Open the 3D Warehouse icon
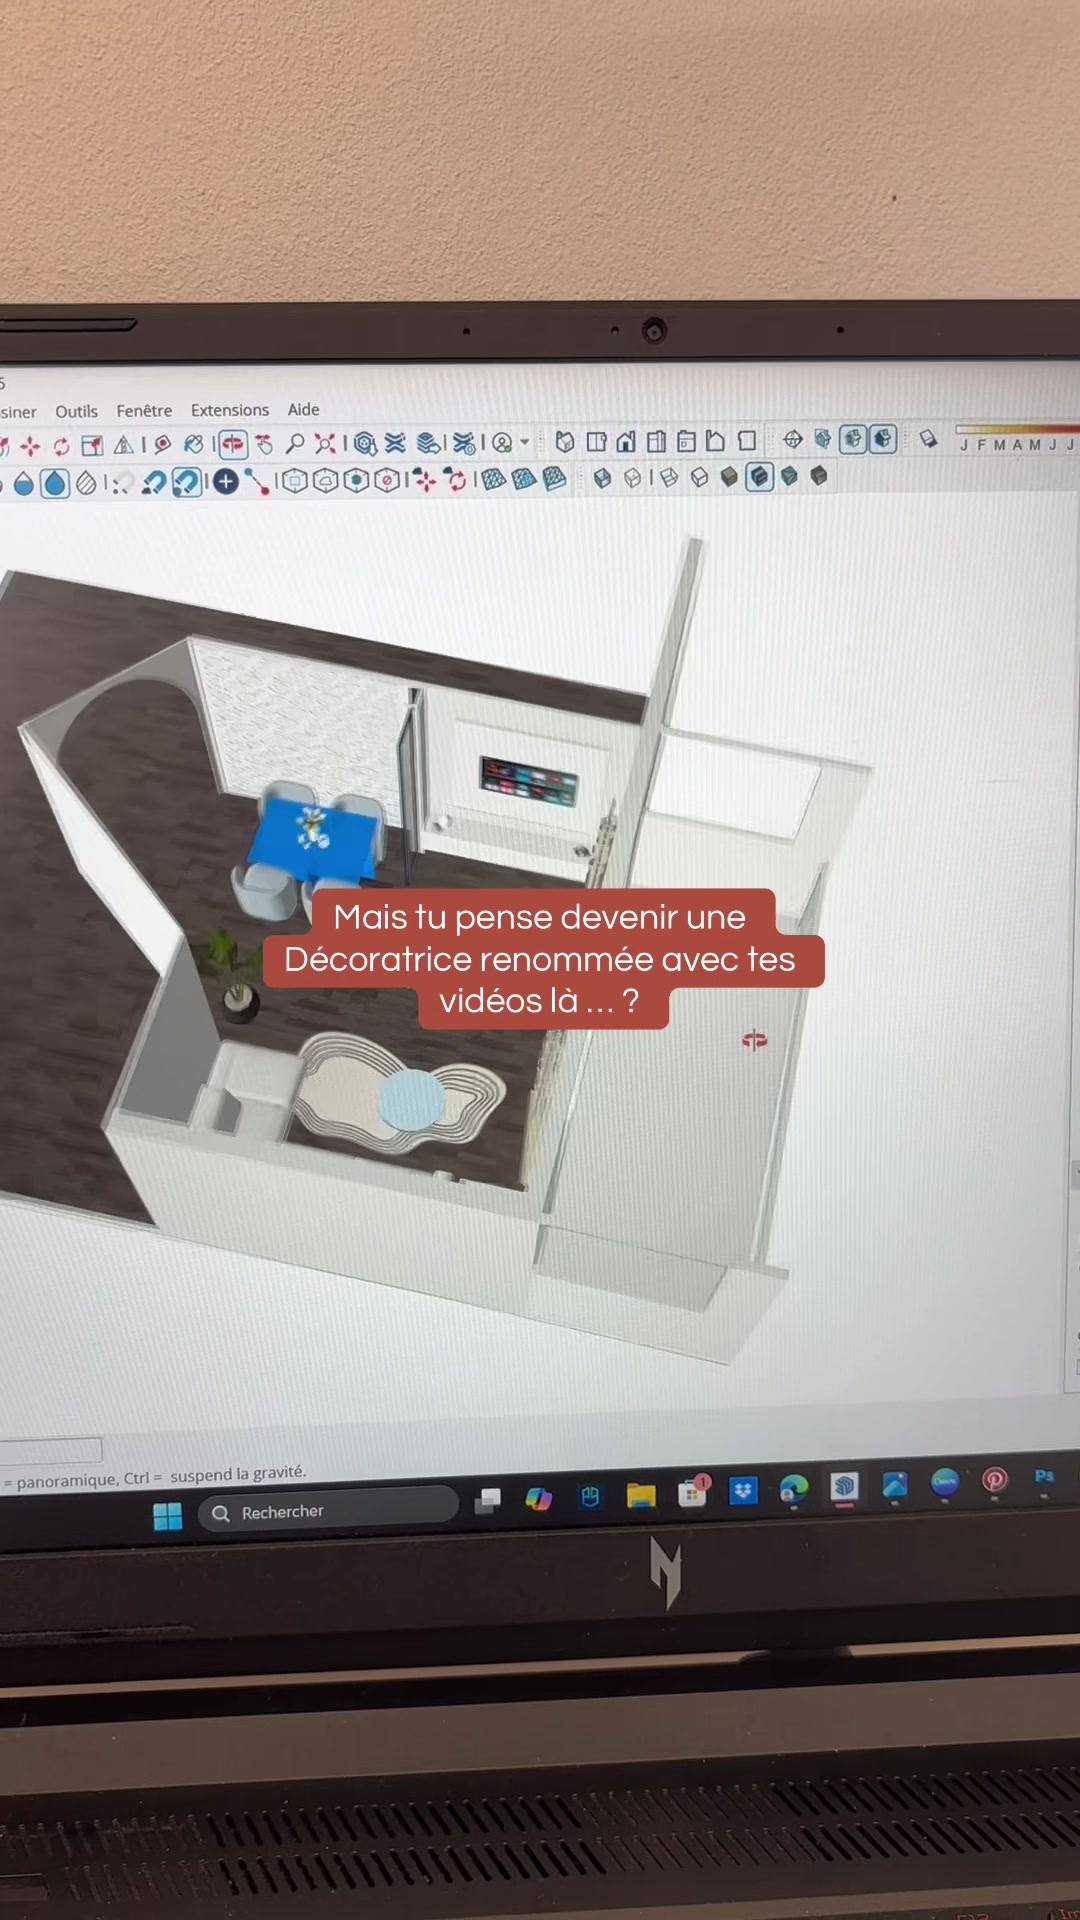 (365, 443)
